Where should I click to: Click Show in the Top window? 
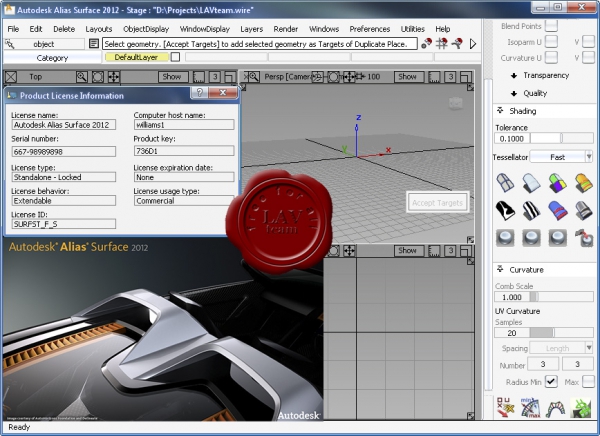tap(172, 77)
